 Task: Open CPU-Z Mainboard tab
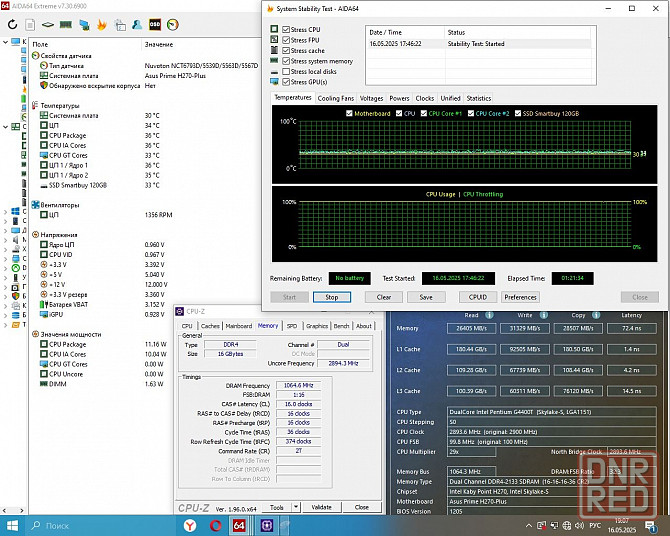(x=239, y=326)
